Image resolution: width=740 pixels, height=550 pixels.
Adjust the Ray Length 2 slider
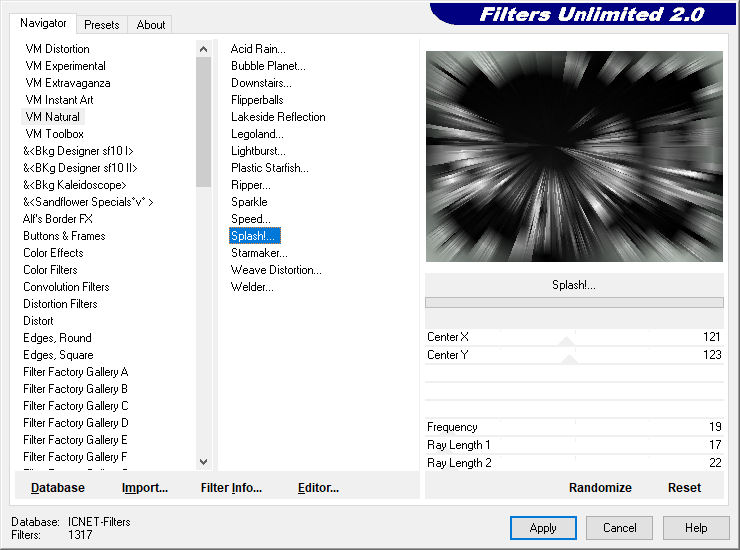click(x=574, y=463)
